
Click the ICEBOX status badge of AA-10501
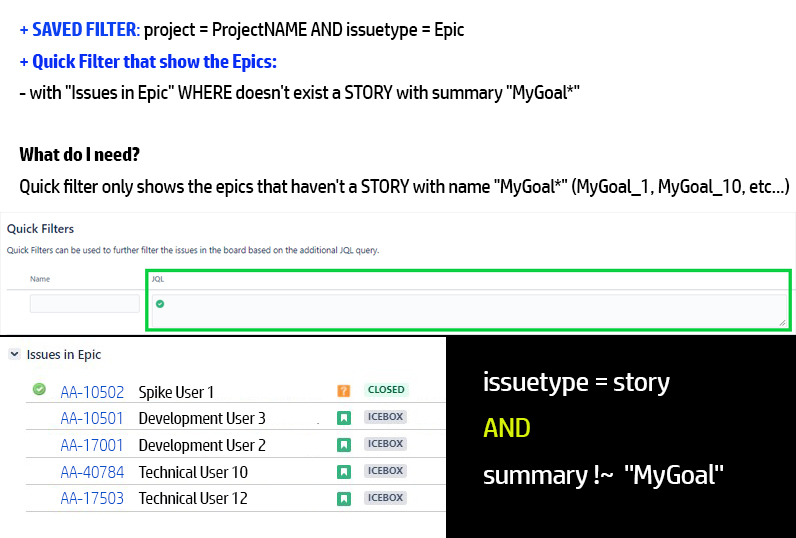point(385,417)
